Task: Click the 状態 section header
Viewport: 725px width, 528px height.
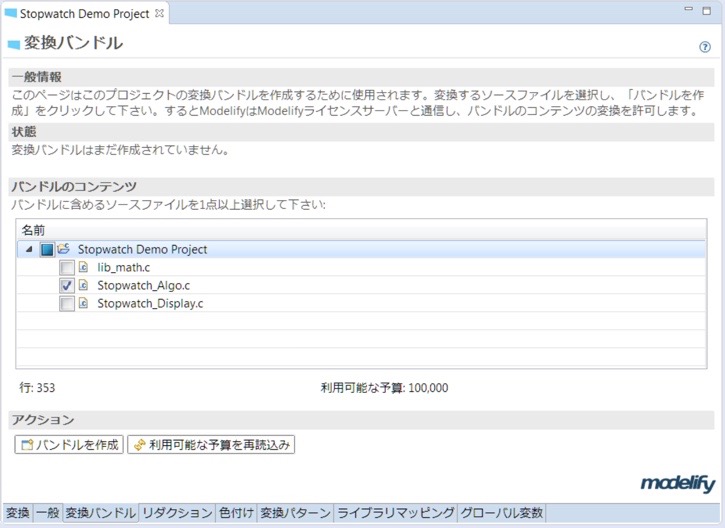Action: pos(361,132)
